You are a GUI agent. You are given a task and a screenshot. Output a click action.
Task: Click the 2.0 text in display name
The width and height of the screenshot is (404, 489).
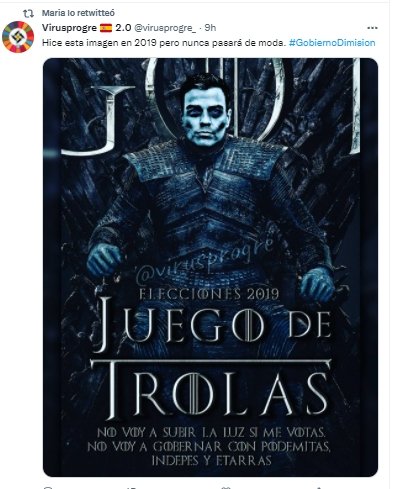(123, 28)
